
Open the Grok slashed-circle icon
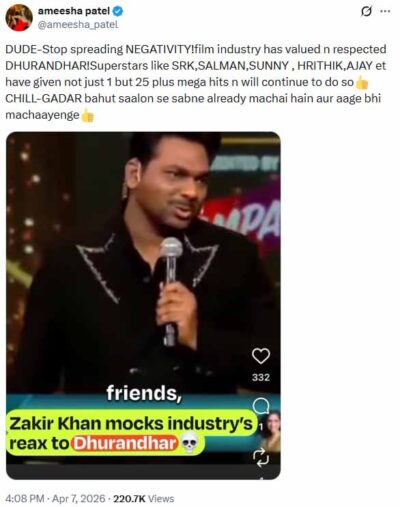(x=366, y=12)
